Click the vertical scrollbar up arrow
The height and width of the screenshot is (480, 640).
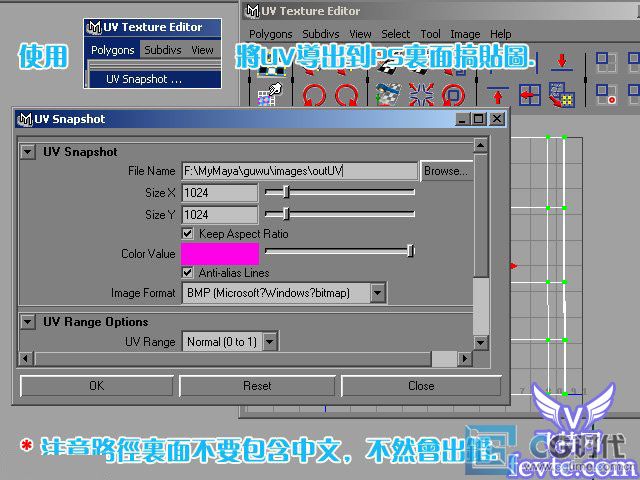[x=480, y=145]
